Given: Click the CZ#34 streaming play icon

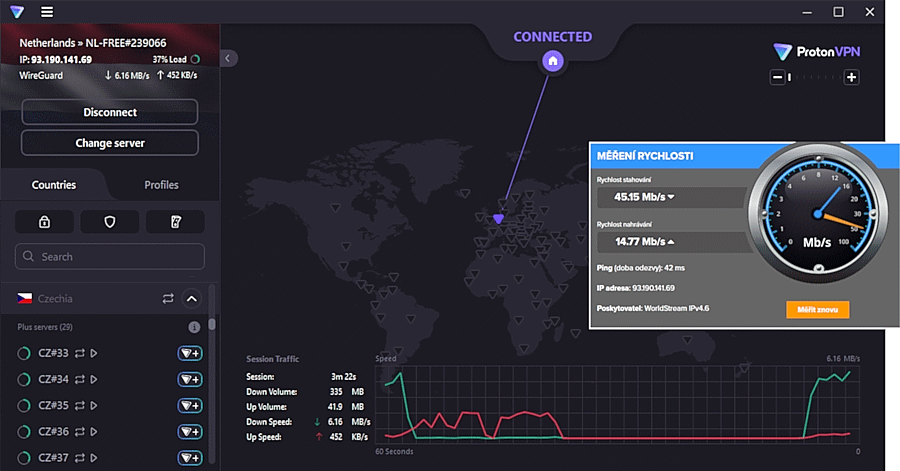Looking at the screenshot, I should 94,379.
